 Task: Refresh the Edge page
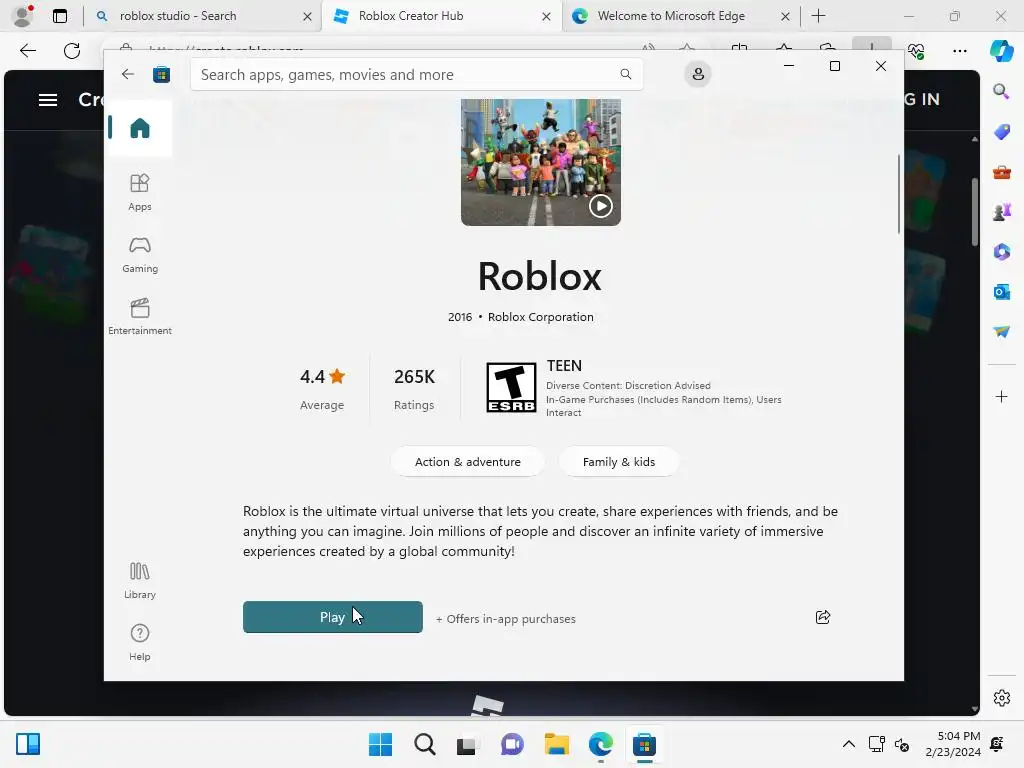pos(72,50)
